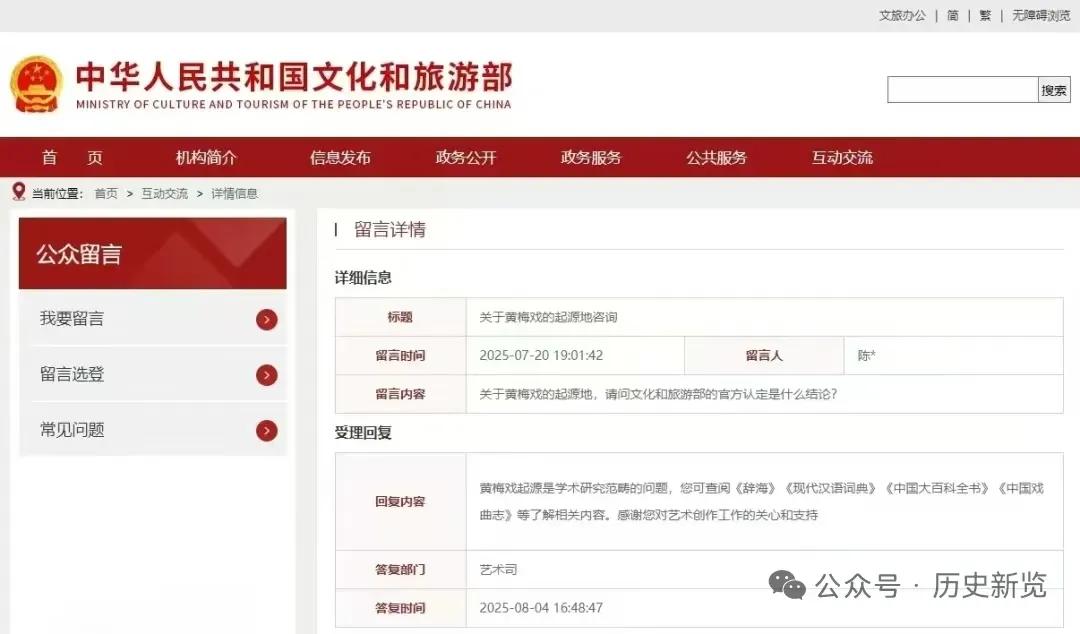The height and width of the screenshot is (634, 1080).
Task: Click the 留言详情 section heading
Action: 390,229
